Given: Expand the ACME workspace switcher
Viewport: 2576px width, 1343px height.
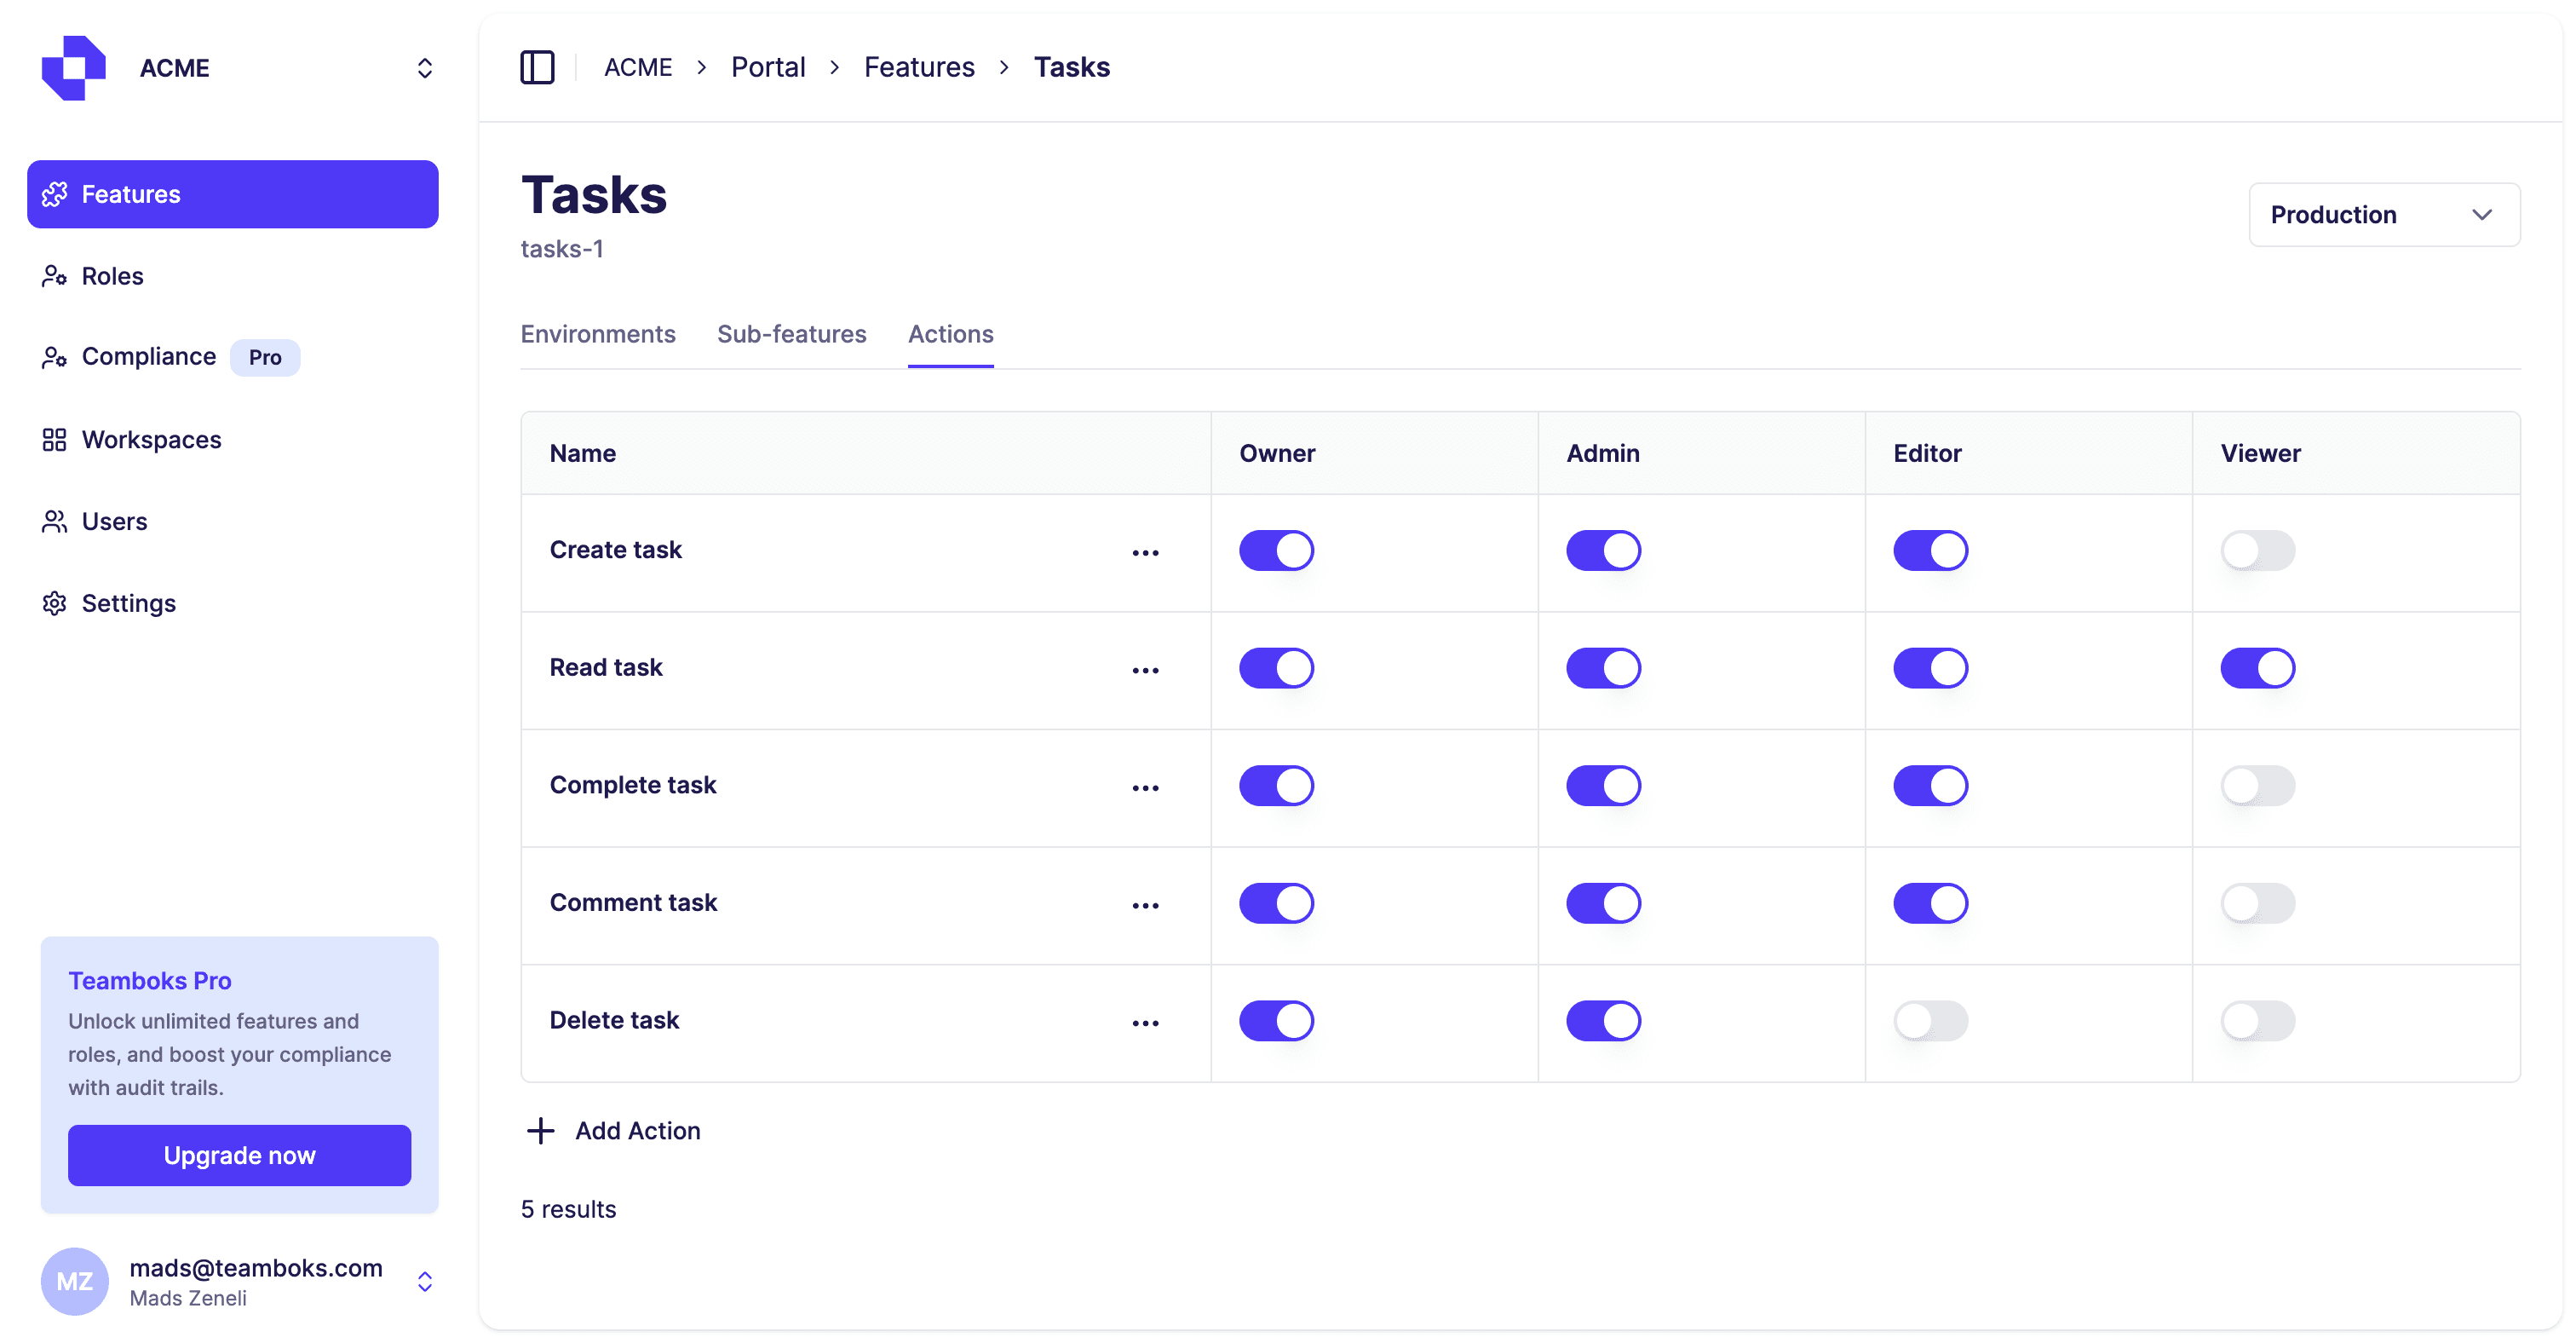Looking at the screenshot, I should coord(424,68).
